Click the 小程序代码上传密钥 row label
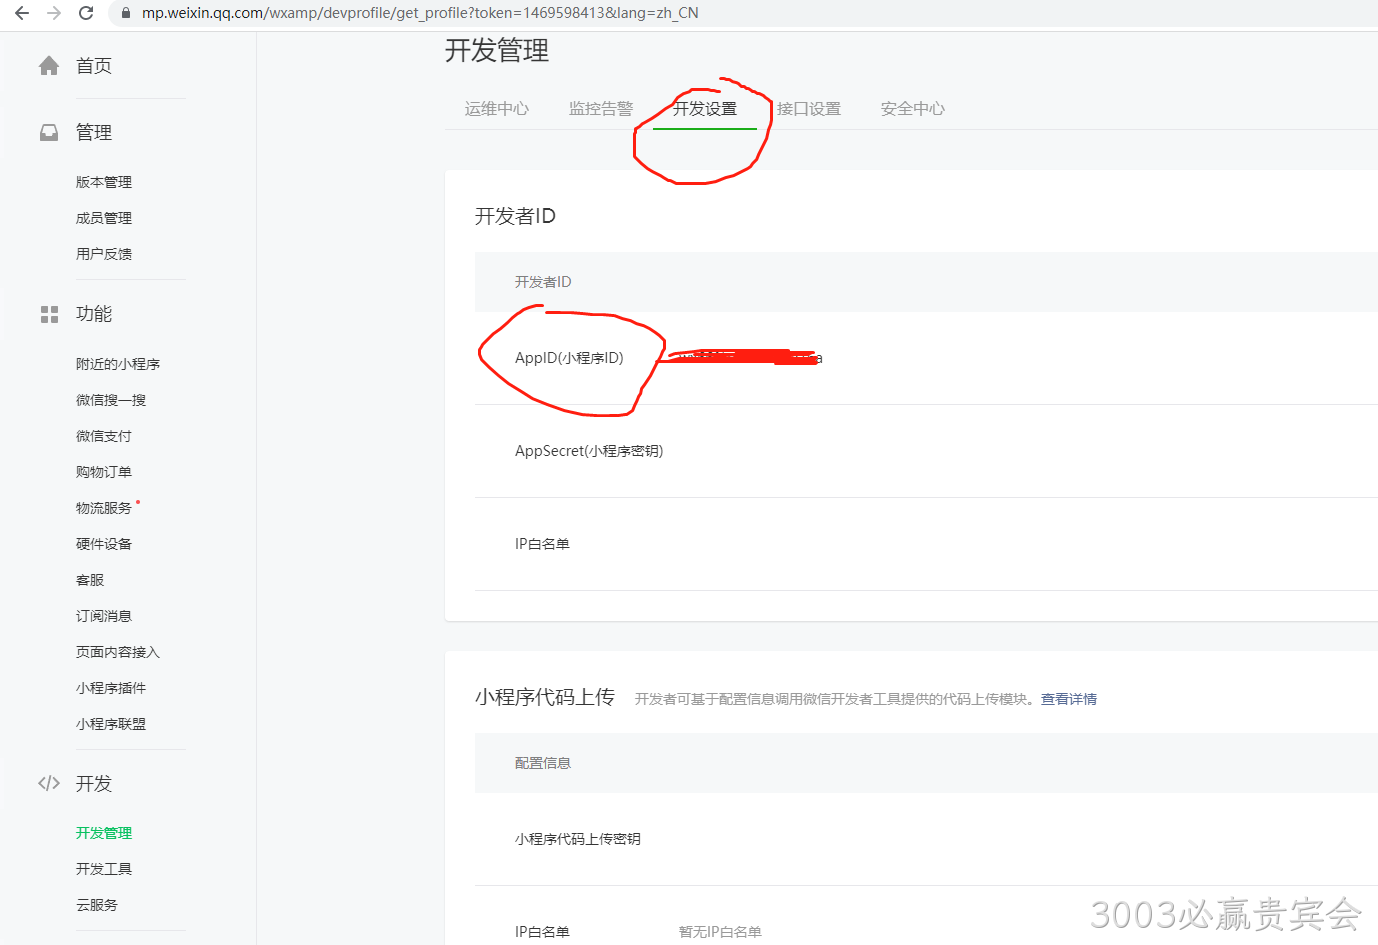 (x=578, y=839)
